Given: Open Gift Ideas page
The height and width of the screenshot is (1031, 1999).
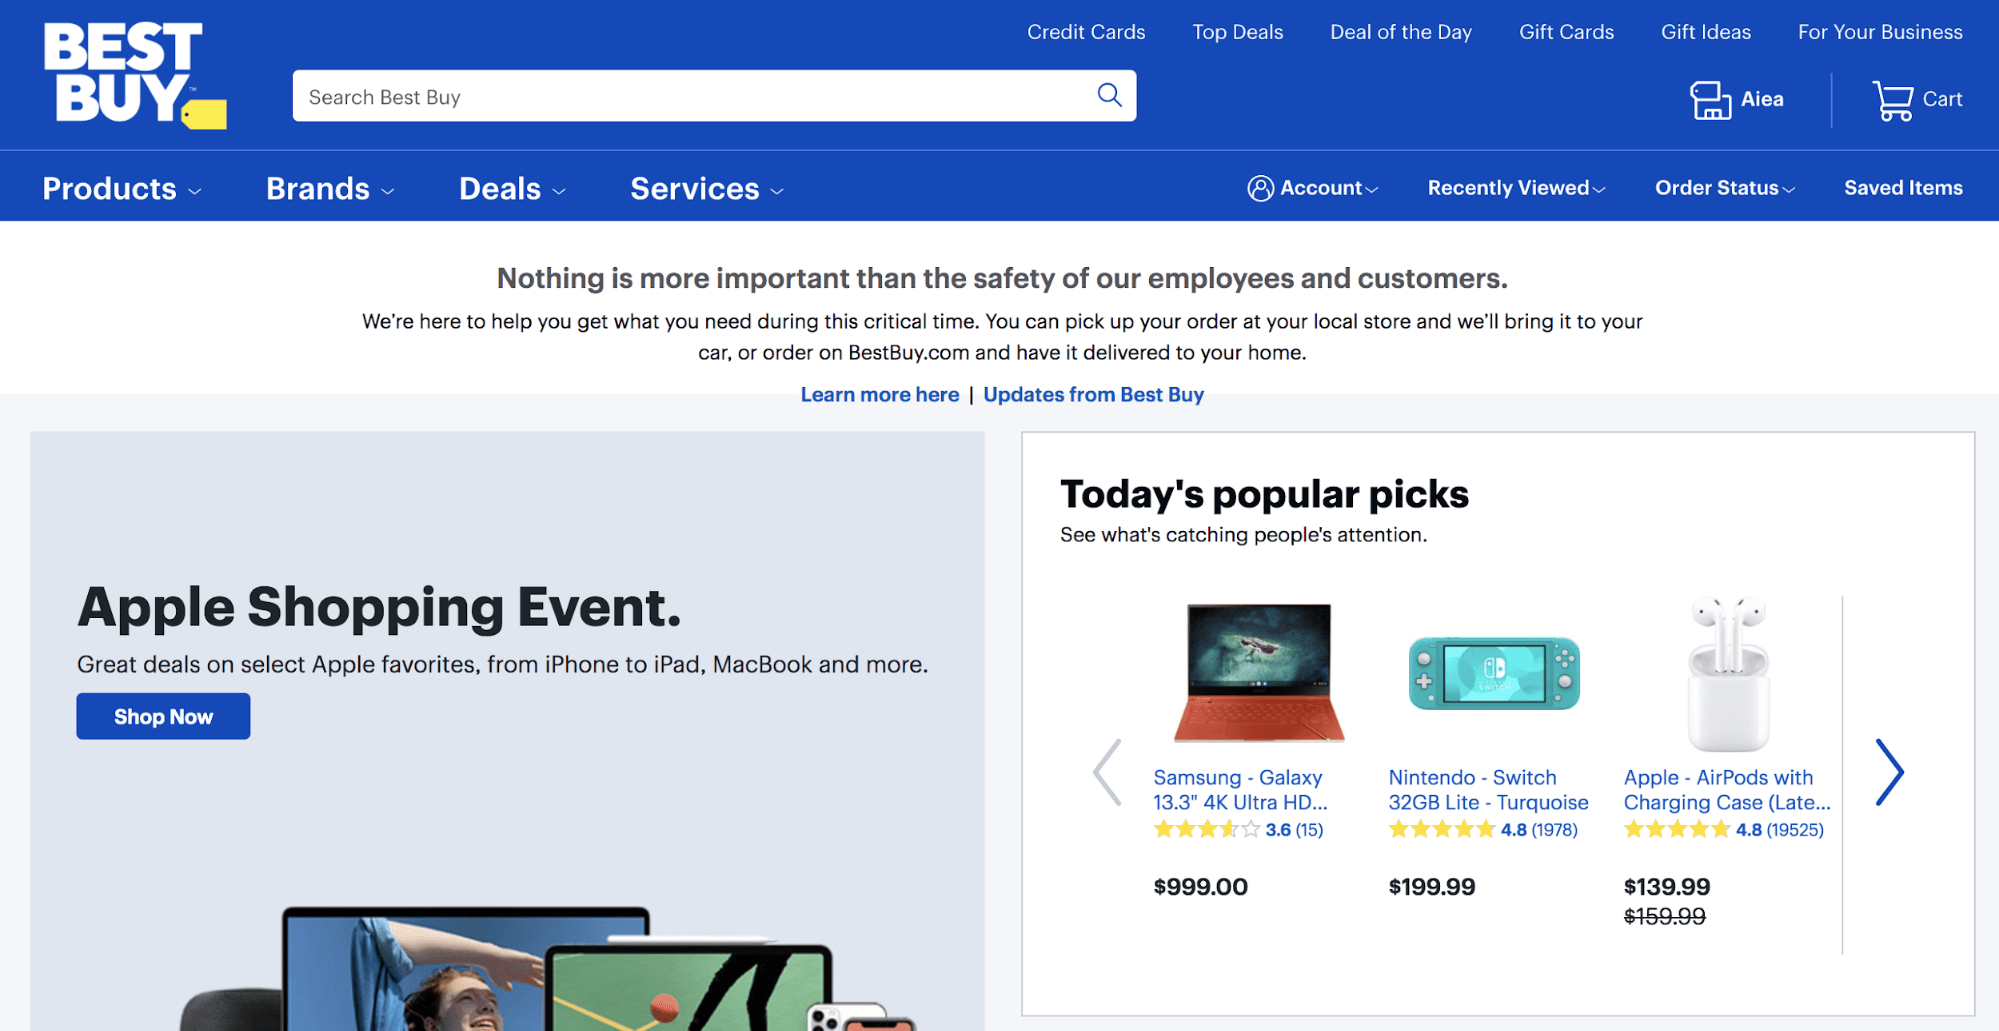Looking at the screenshot, I should click(1706, 32).
